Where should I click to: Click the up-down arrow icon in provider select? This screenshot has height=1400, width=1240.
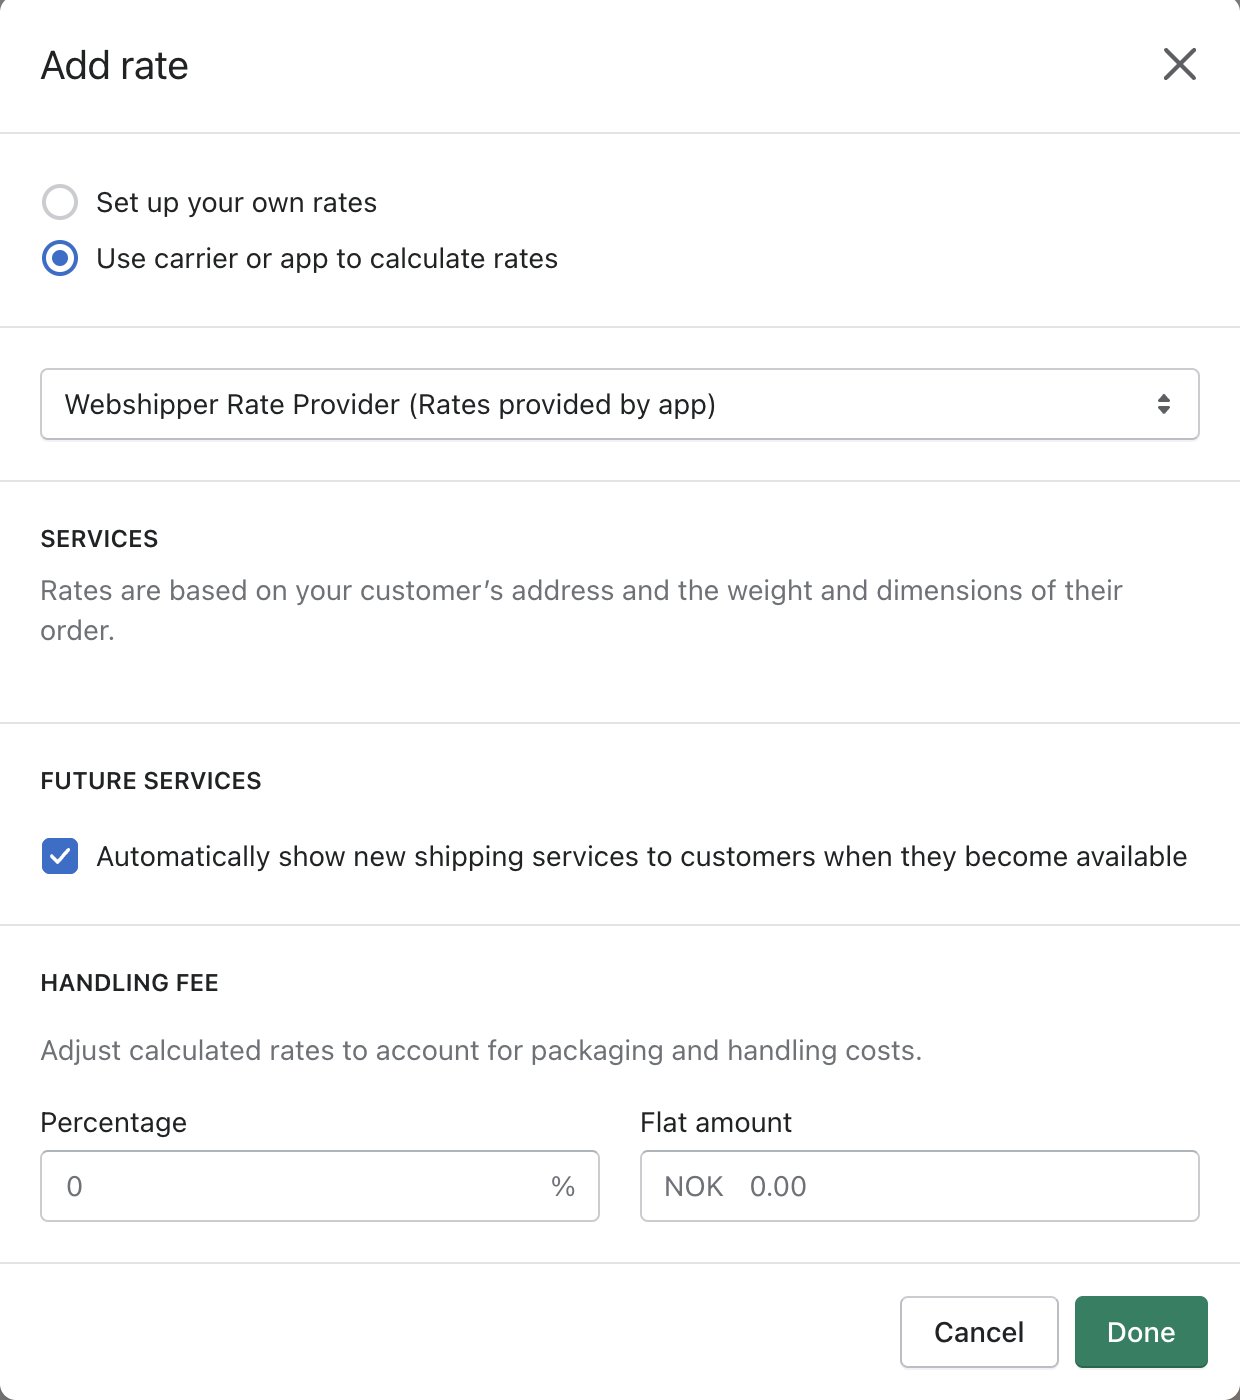tap(1163, 404)
